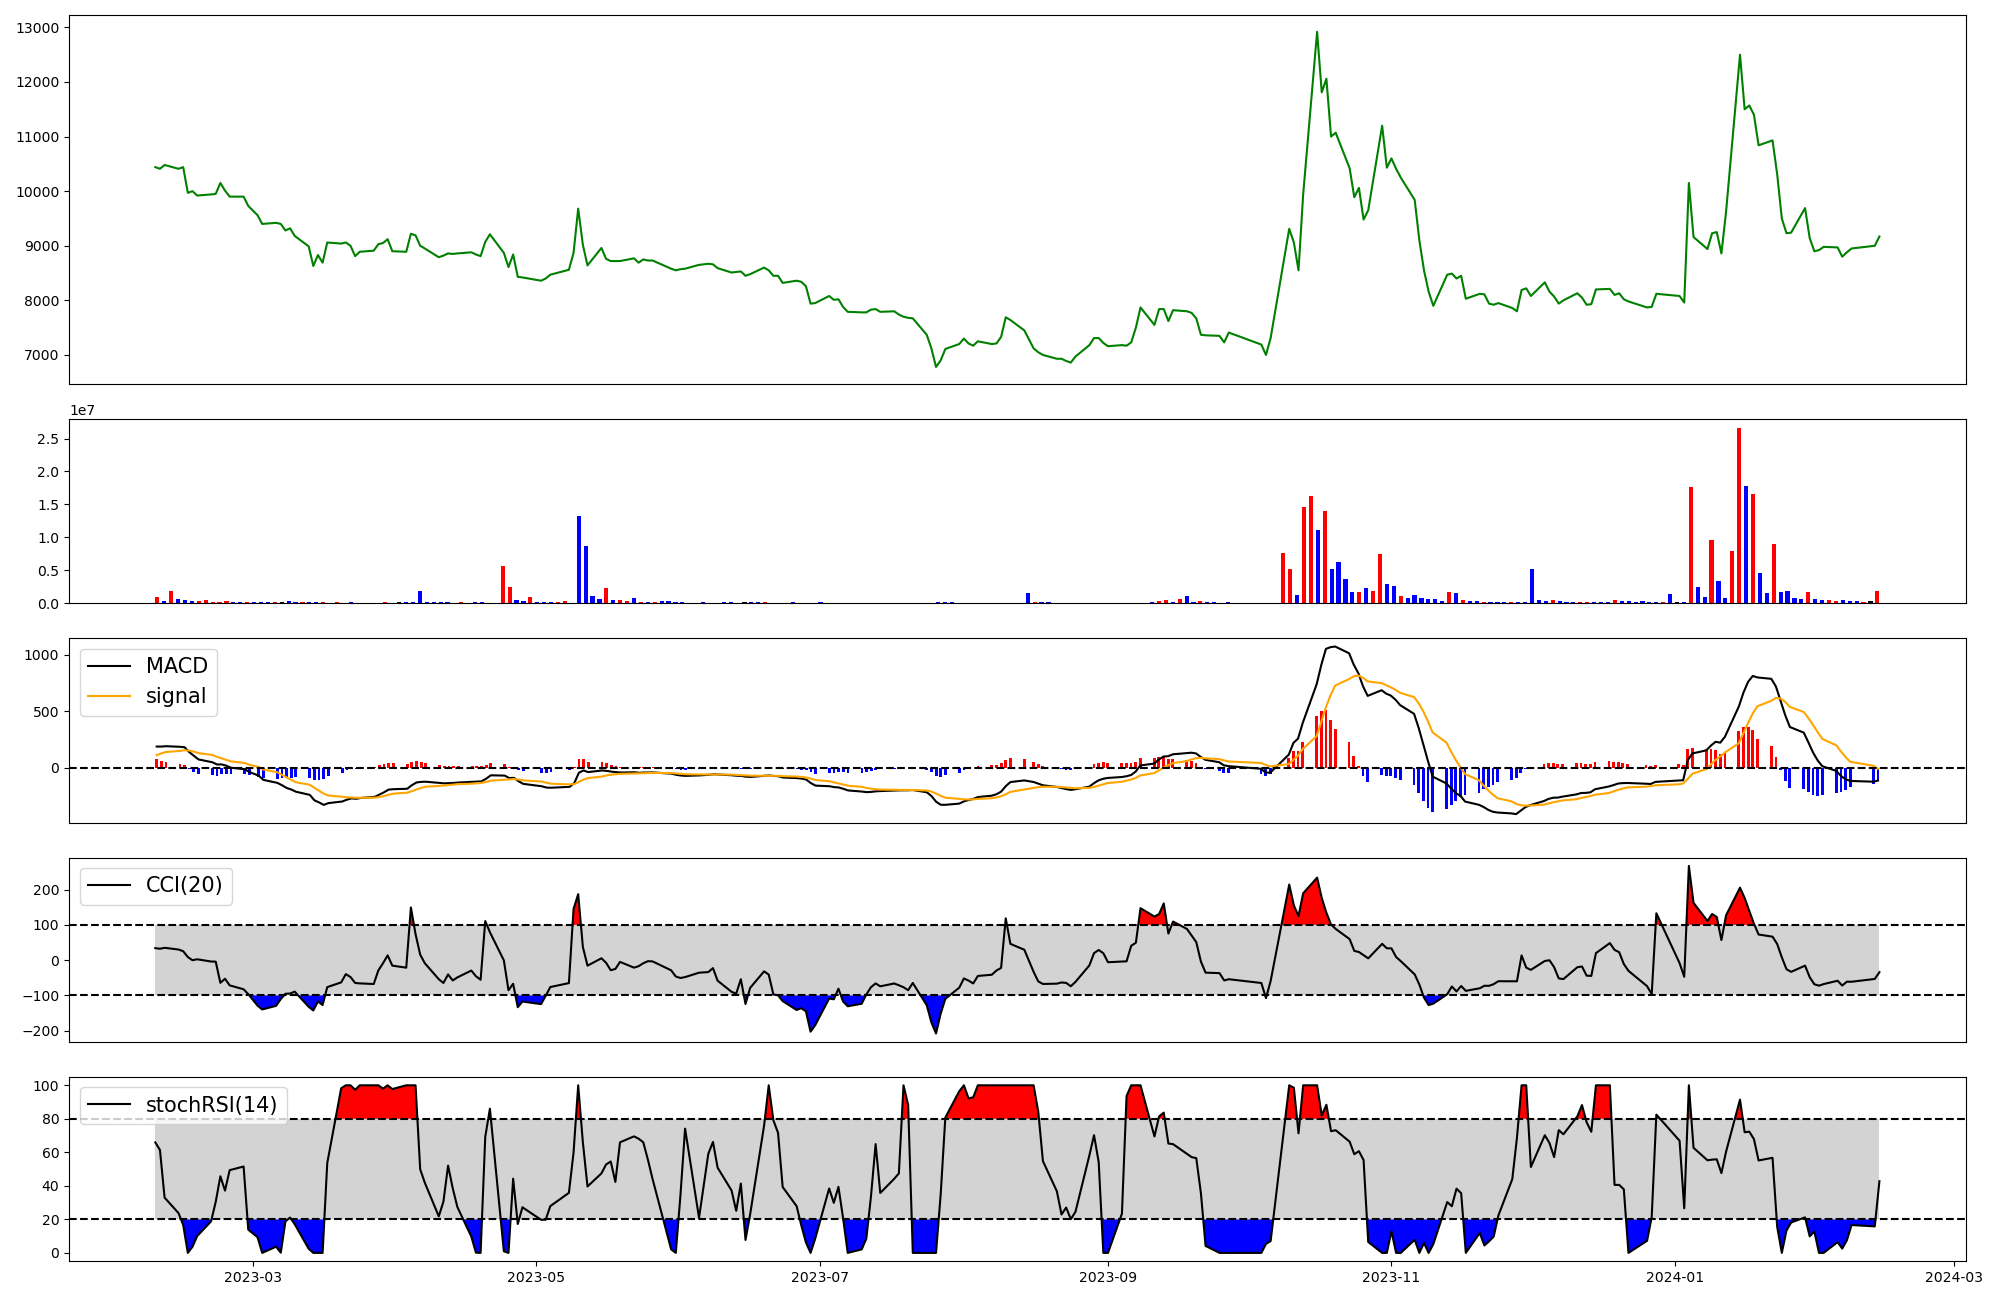
Task: Click the 7000 price axis label
Action: (x=40, y=356)
